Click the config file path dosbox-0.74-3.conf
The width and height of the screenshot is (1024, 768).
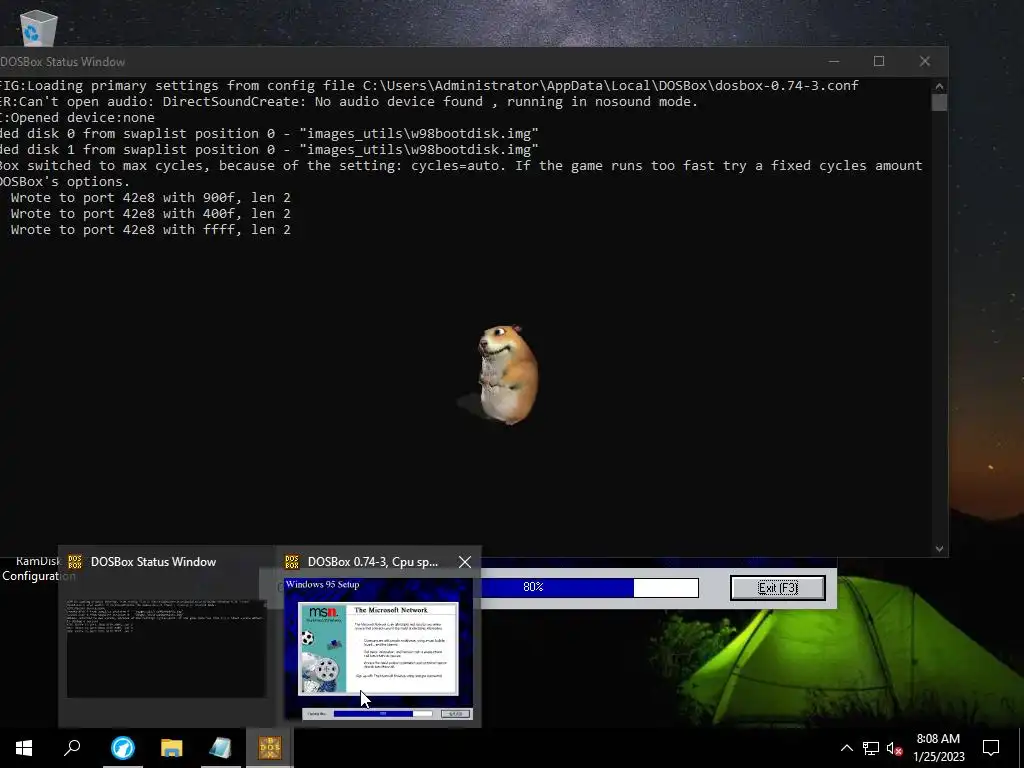click(x=611, y=86)
